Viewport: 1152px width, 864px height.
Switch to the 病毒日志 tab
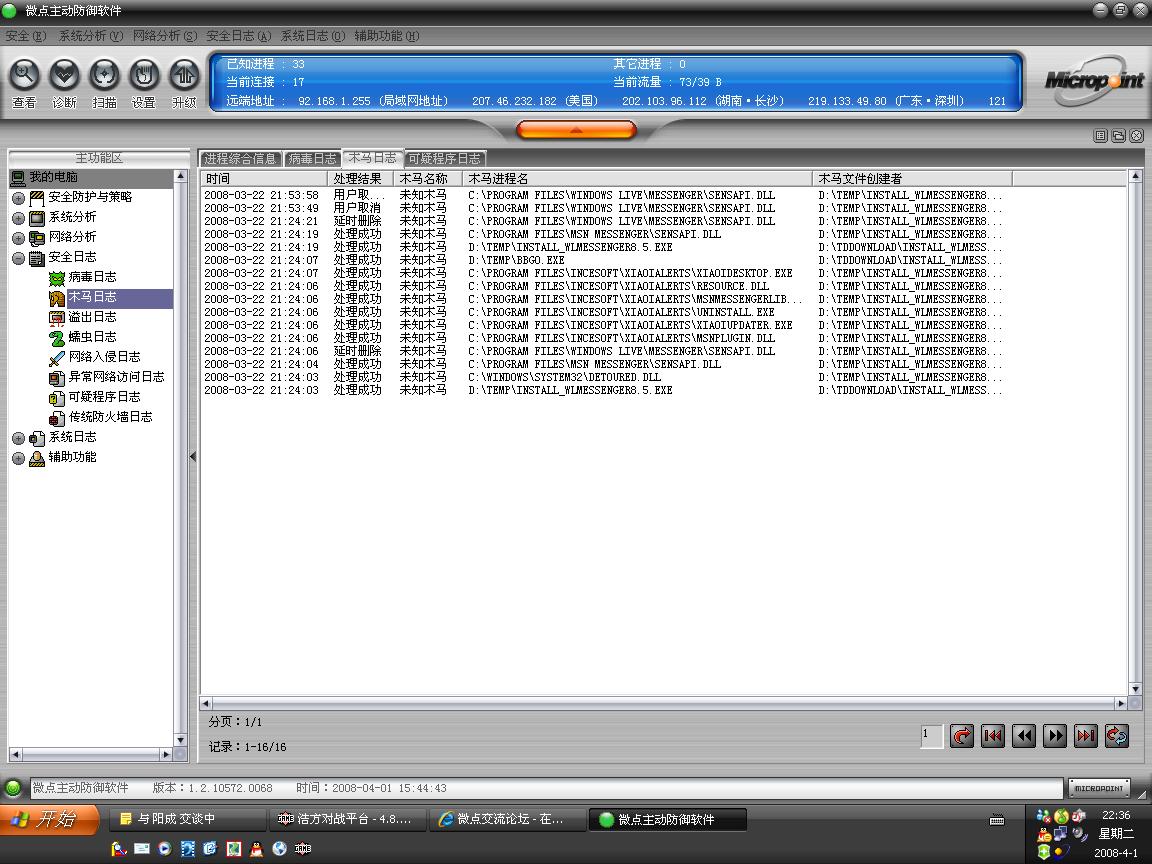312,159
